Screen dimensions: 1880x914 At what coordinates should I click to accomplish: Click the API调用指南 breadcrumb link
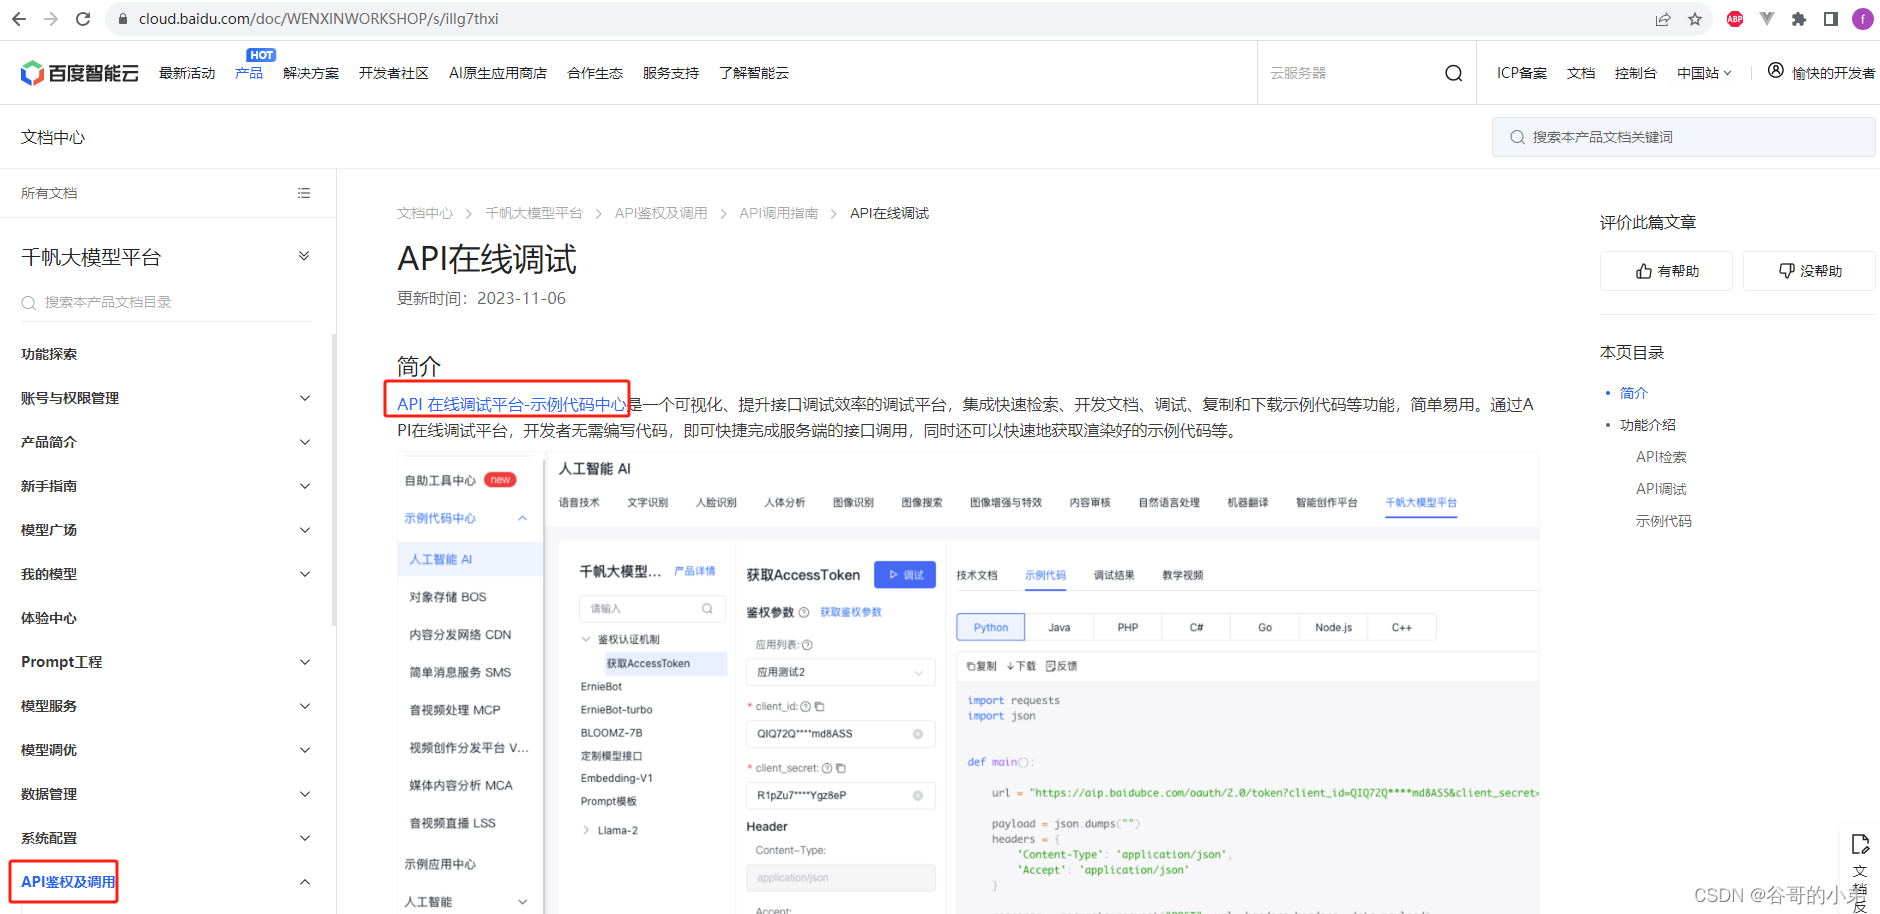click(x=779, y=213)
